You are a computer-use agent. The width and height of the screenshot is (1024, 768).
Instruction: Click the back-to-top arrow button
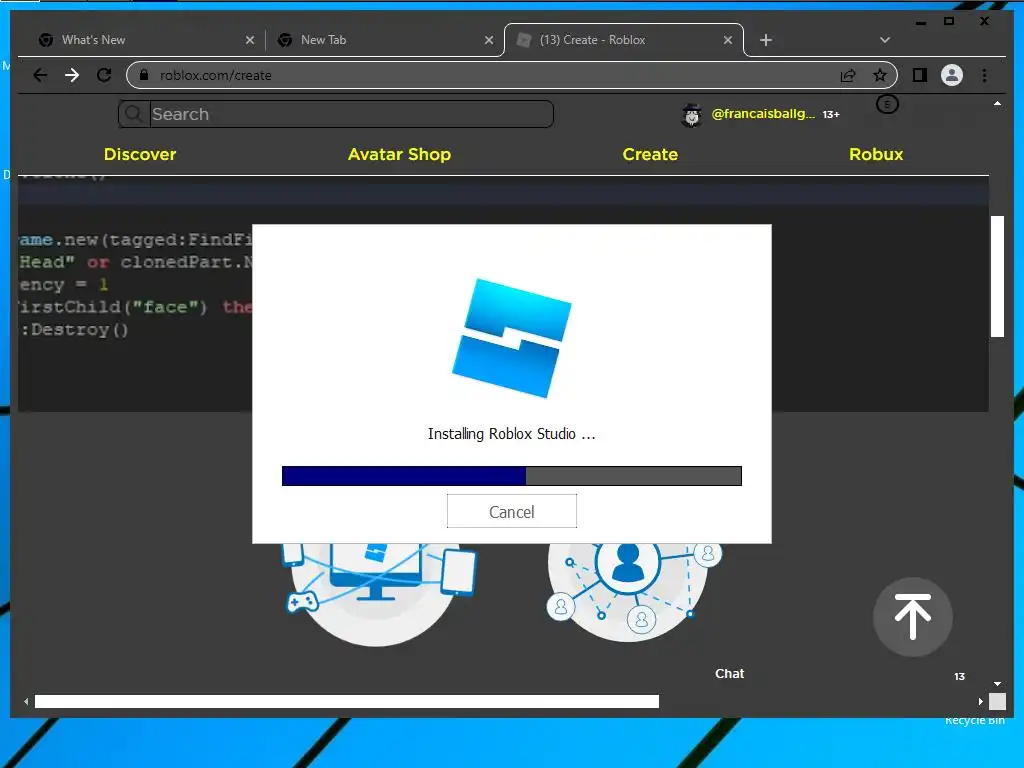912,616
